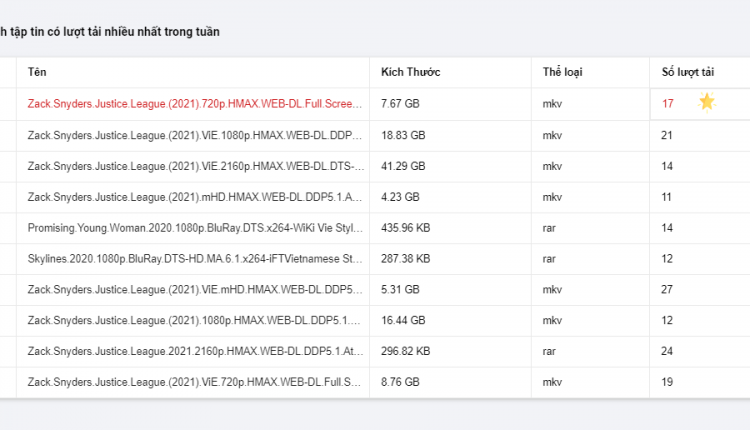The height and width of the screenshot is (430, 750).
Task: Open Justice.League.2021.2160p.HMAX file name
Action: tap(195, 351)
